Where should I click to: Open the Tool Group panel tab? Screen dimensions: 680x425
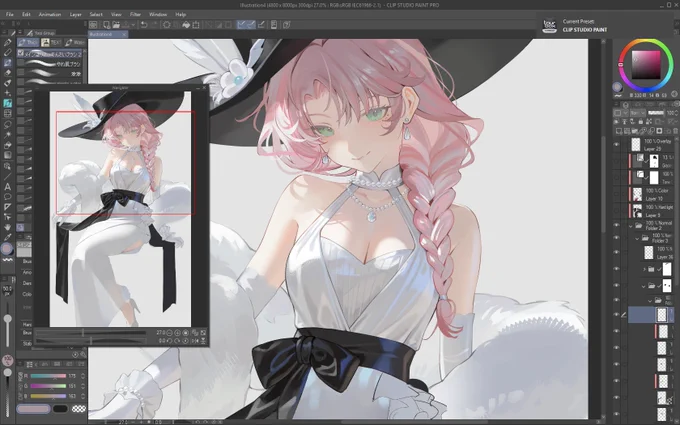40,33
